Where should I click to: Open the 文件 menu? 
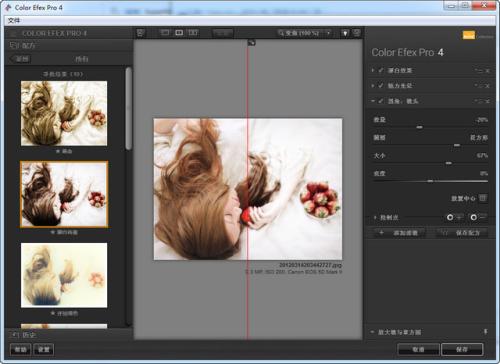(14, 21)
